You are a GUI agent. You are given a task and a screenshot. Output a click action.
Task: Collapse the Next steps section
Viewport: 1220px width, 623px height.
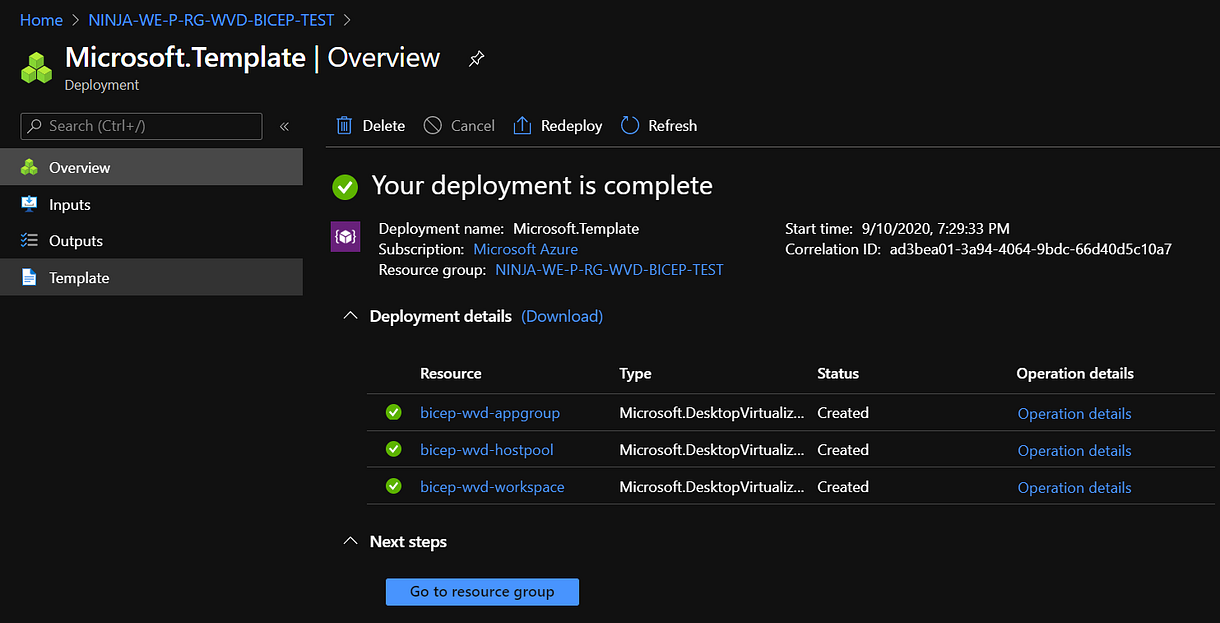[x=350, y=541]
